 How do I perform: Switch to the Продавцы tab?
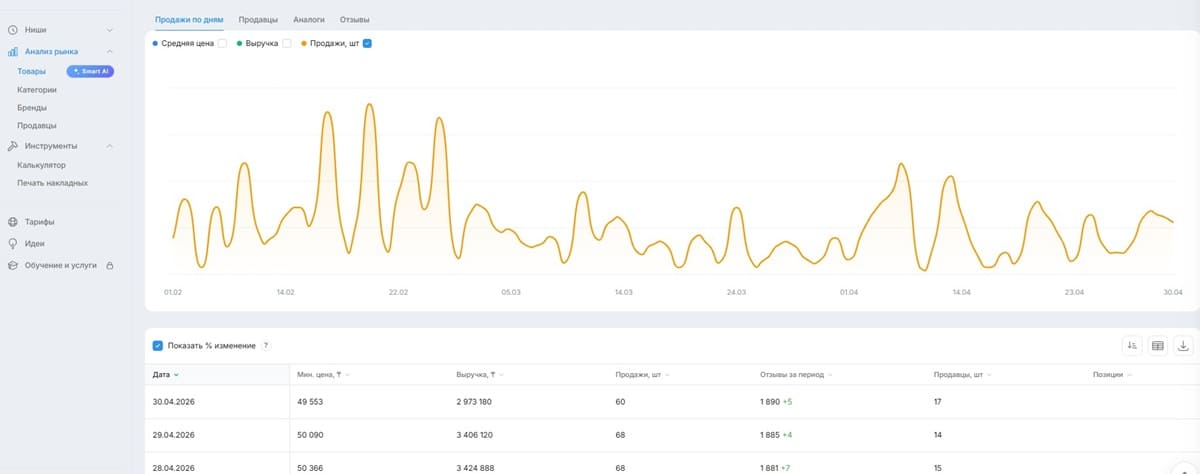(258, 19)
